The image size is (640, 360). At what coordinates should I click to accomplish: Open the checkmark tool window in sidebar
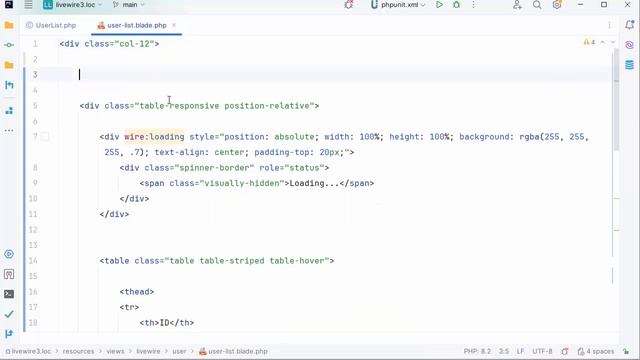pyautogui.click(x=9, y=314)
